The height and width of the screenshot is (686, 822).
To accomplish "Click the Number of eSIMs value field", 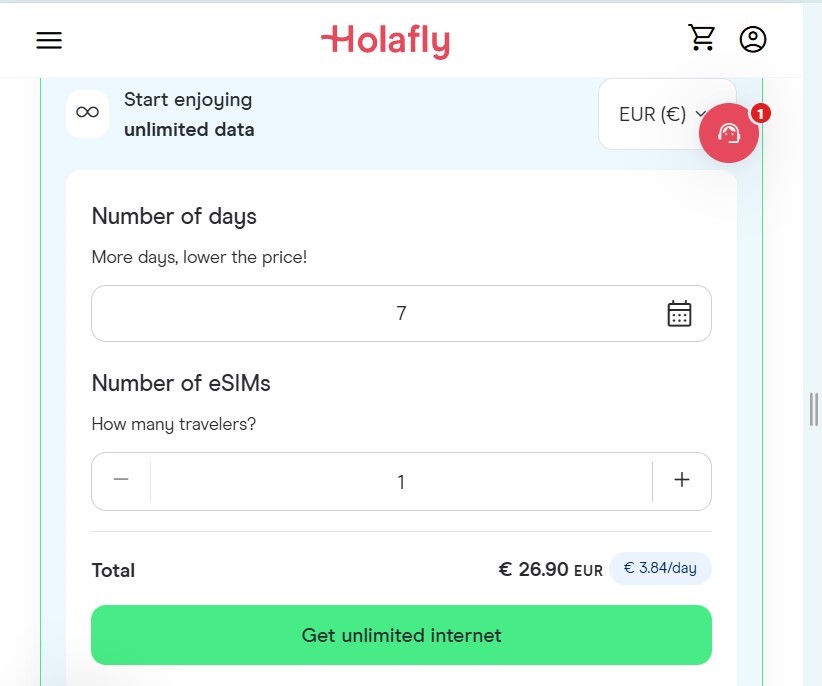I will [x=401, y=481].
